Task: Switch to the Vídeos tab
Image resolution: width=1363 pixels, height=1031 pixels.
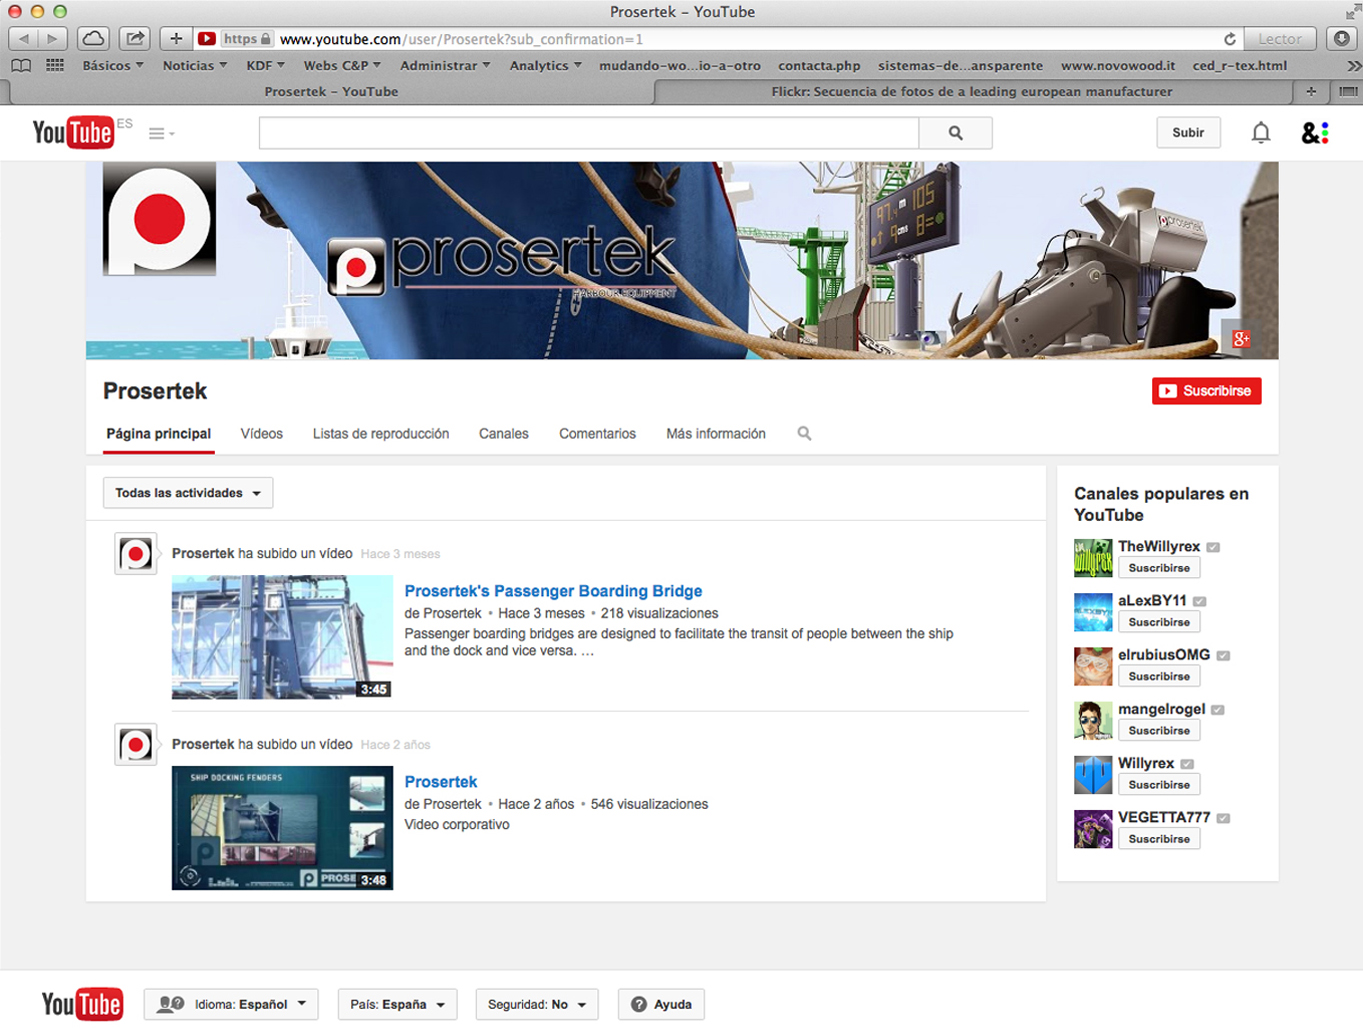Action: click(x=262, y=434)
